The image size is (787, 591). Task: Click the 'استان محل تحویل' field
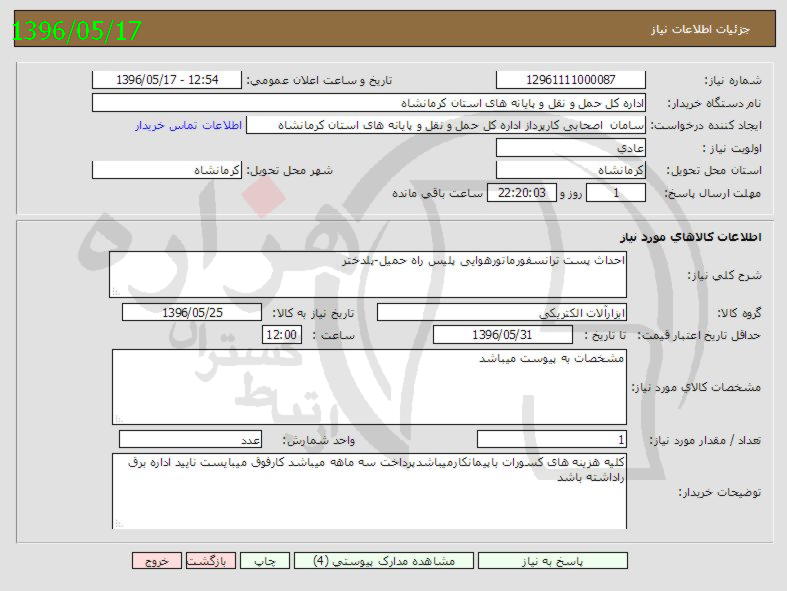pyautogui.click(x=571, y=170)
